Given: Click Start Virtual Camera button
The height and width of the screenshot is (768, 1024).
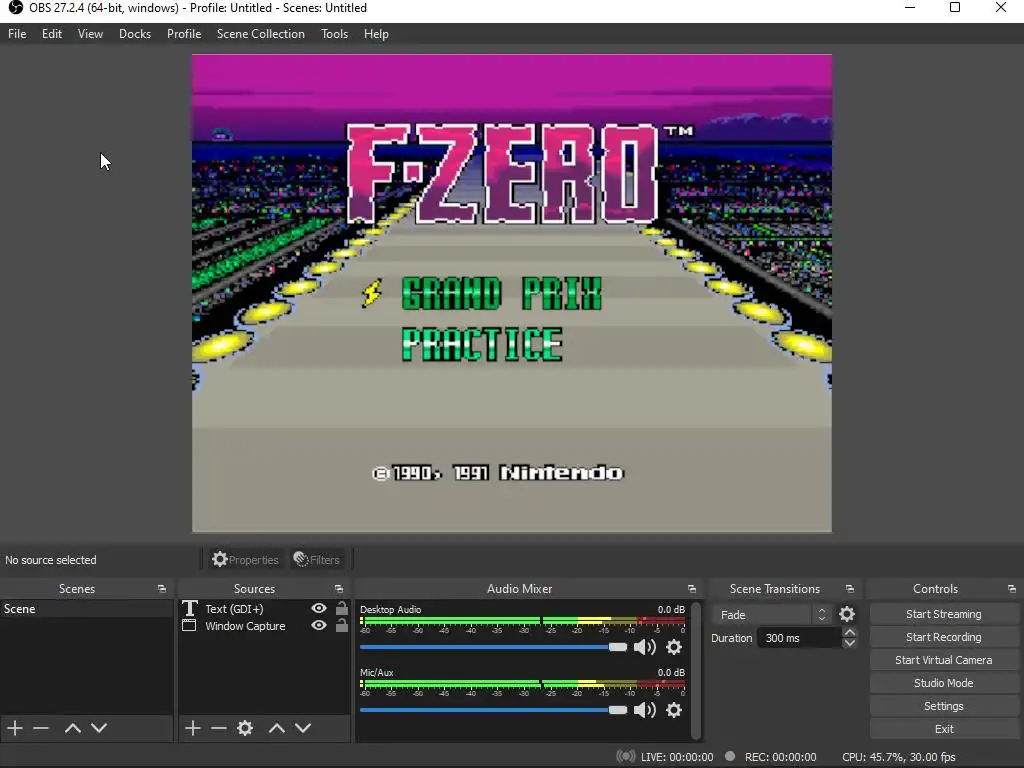Looking at the screenshot, I should coord(944,660).
